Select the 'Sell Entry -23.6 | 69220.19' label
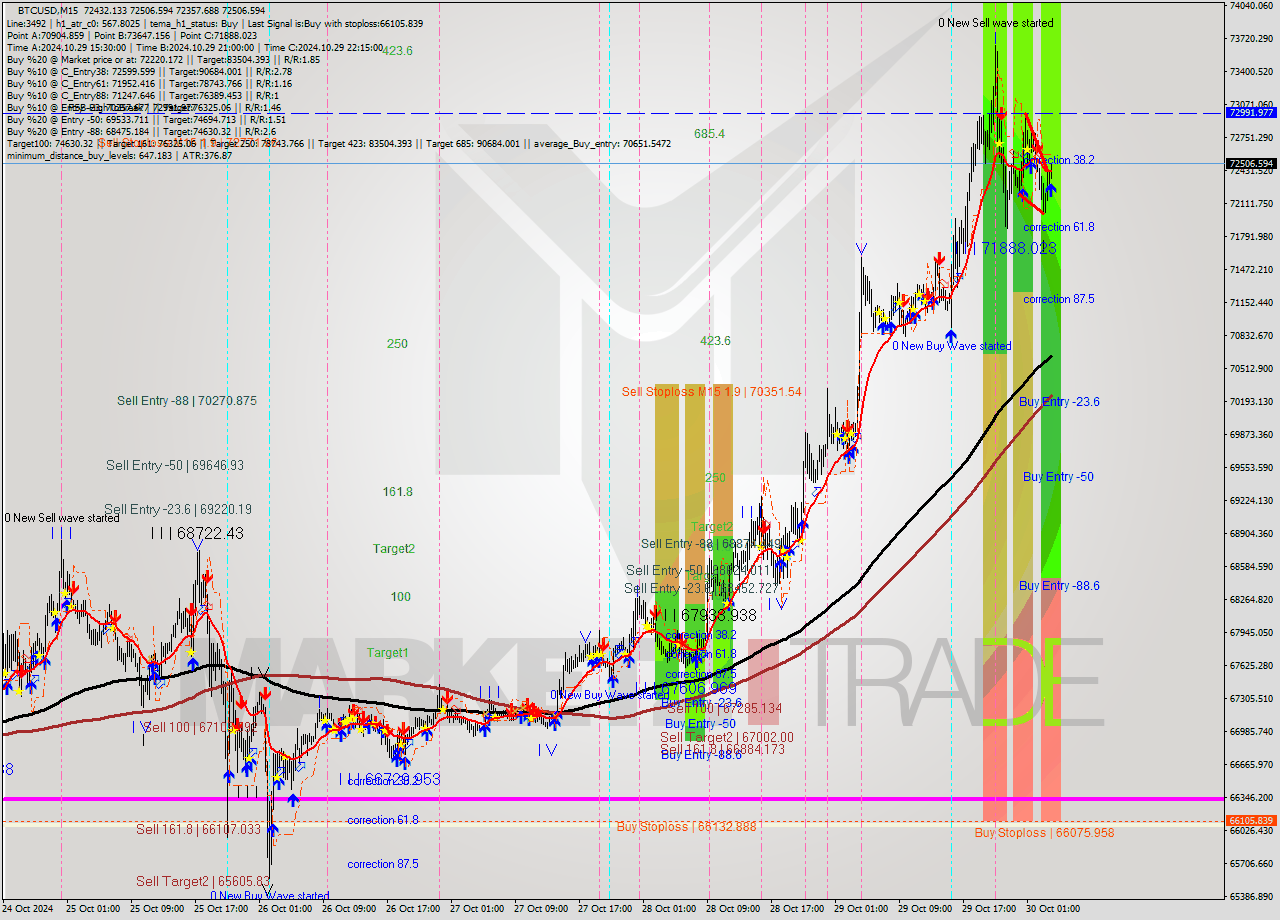1280x920 pixels. click(178, 509)
